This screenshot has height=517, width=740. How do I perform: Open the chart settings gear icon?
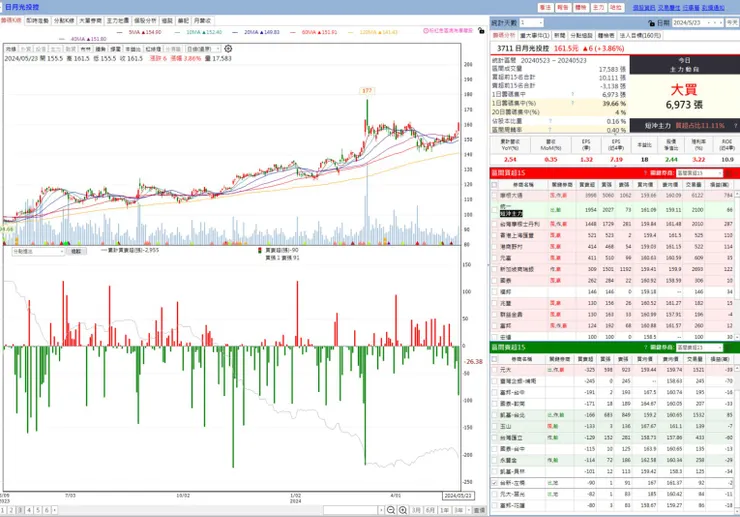point(228,49)
